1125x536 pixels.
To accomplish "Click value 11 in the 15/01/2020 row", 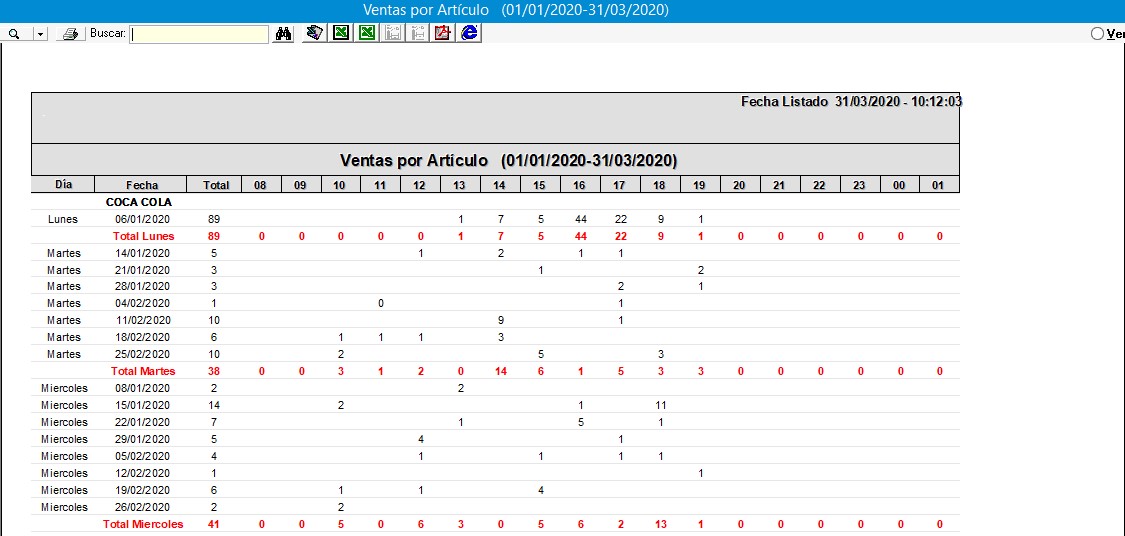I will click(x=661, y=405).
